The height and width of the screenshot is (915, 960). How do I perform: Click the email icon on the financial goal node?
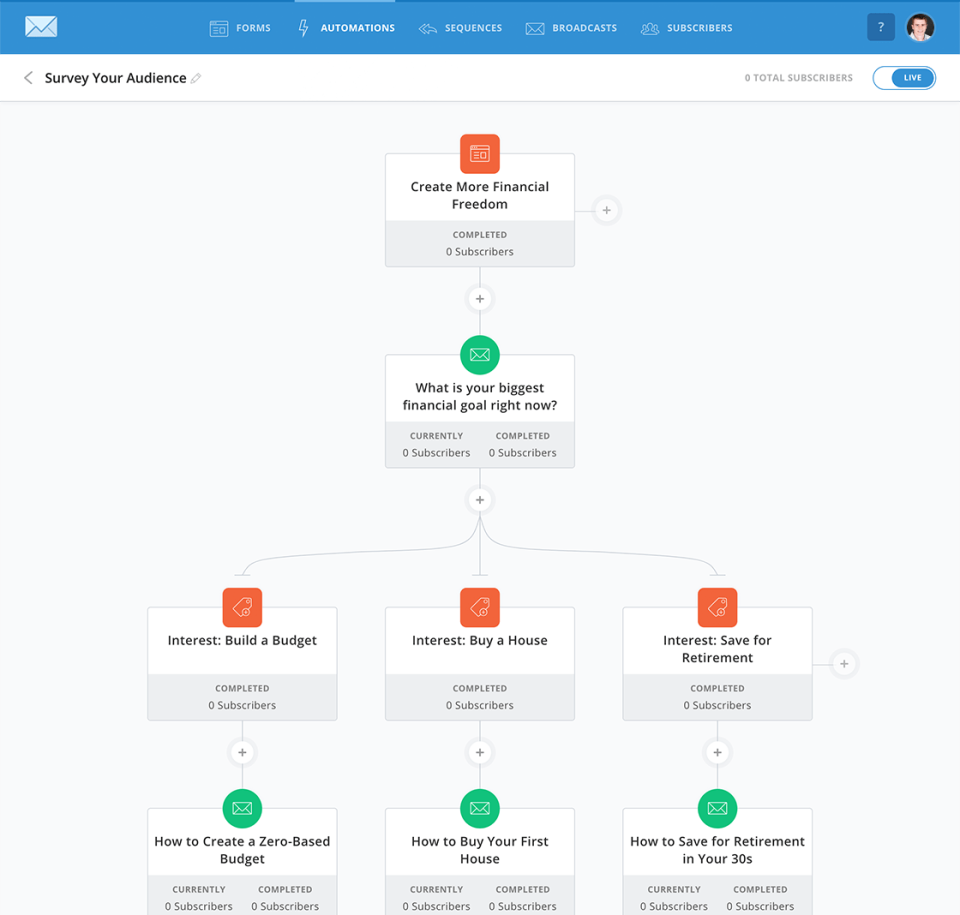pyautogui.click(x=479, y=355)
